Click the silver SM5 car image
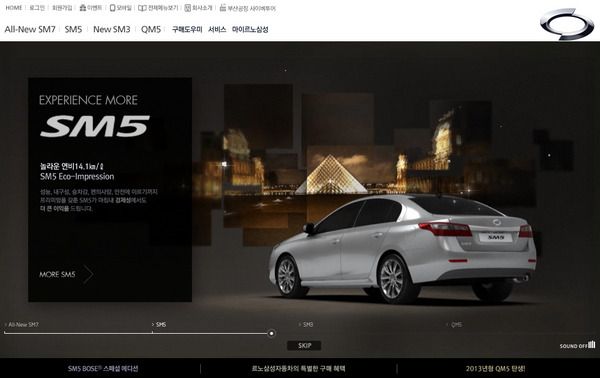This screenshot has height=378, width=600. pyautogui.click(x=403, y=249)
